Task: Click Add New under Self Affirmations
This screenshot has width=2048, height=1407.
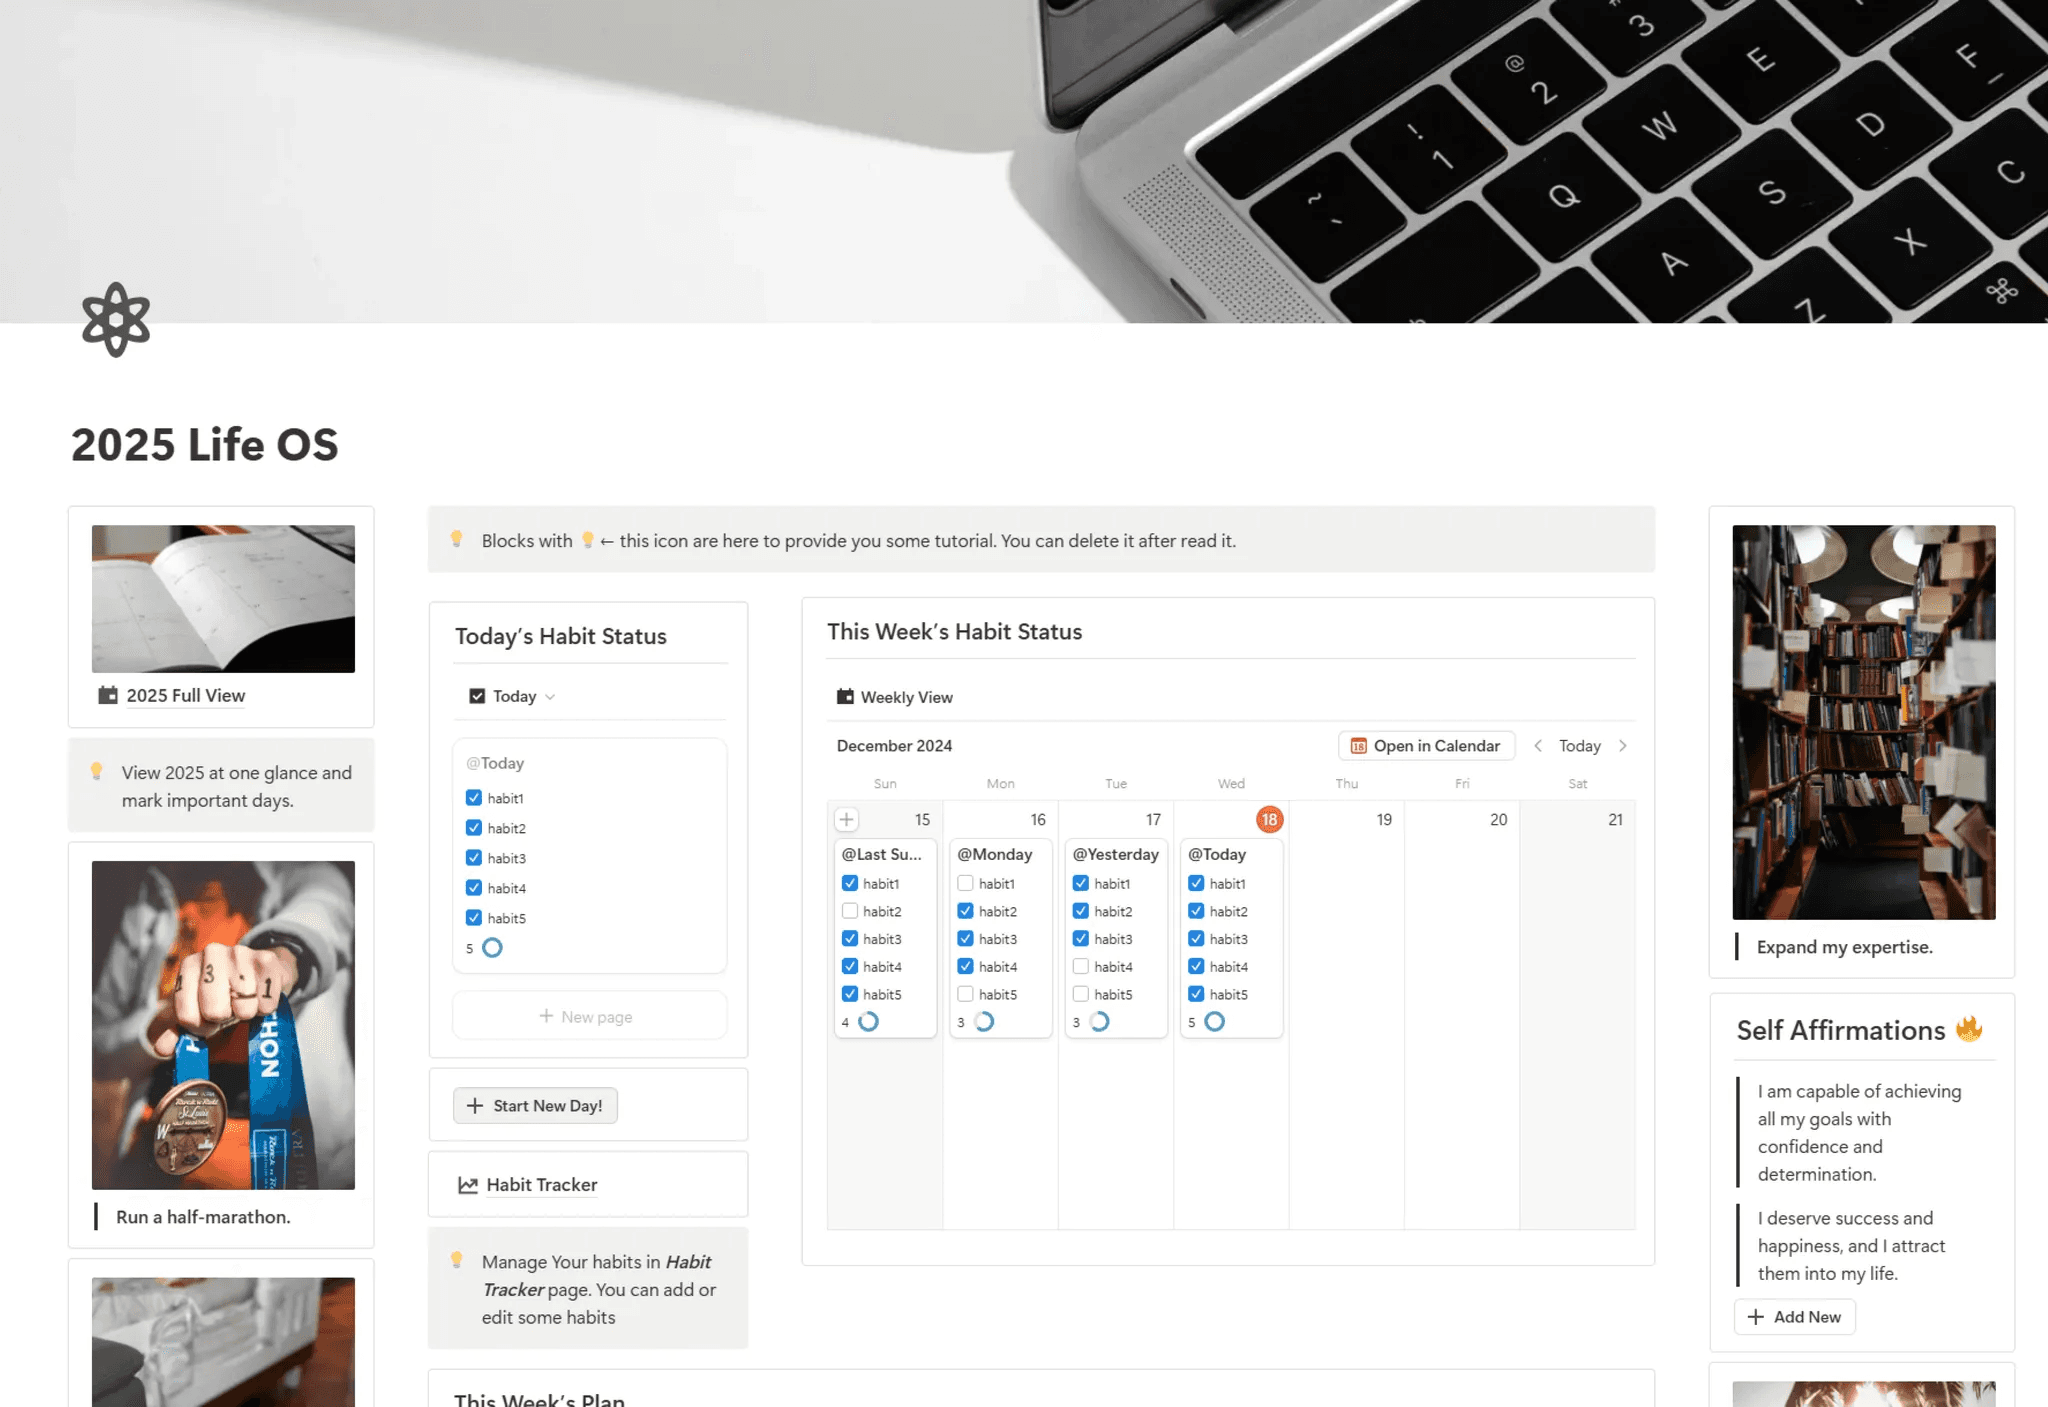Action: 1795,1317
